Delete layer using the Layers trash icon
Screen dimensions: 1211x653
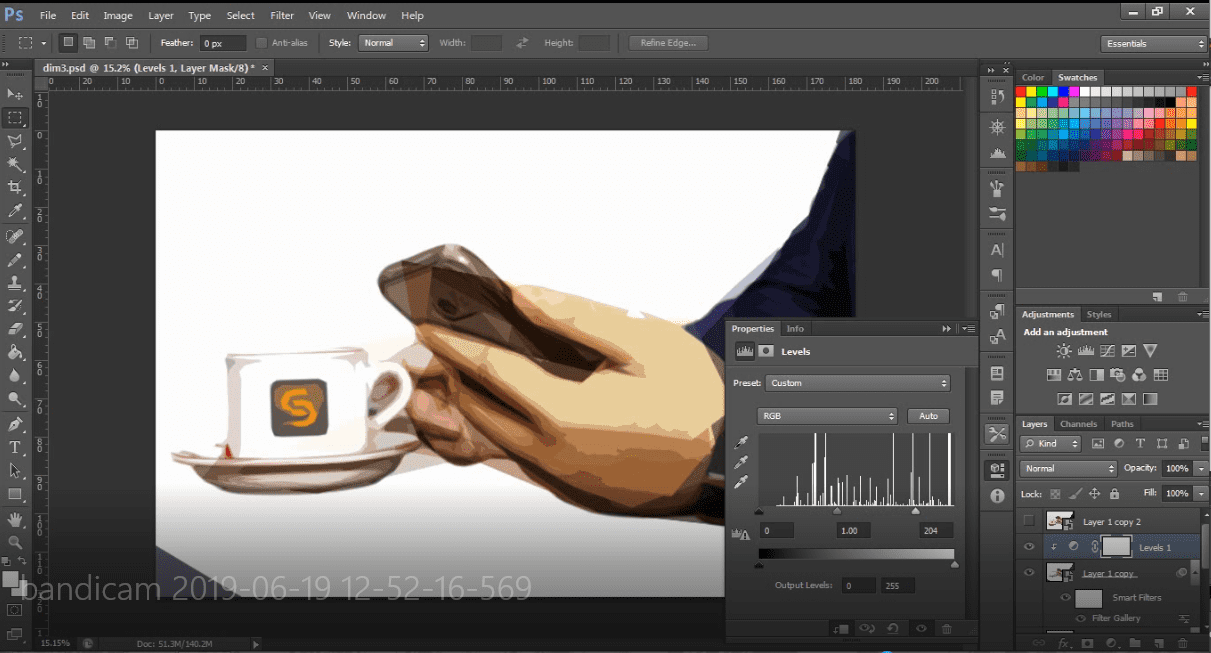(x=1183, y=643)
